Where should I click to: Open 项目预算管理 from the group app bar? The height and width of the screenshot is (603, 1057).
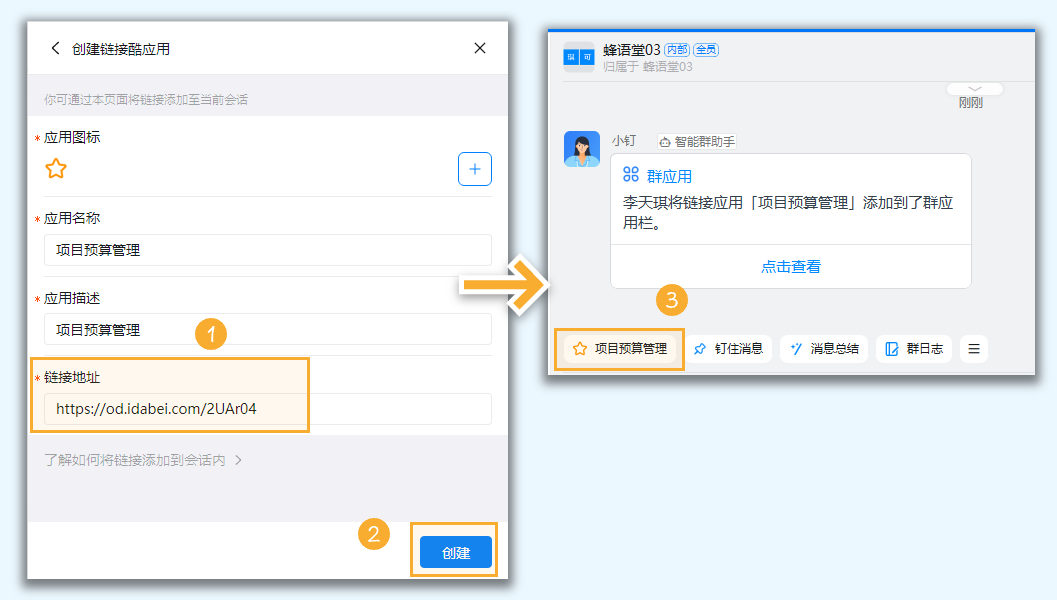pyautogui.click(x=618, y=349)
